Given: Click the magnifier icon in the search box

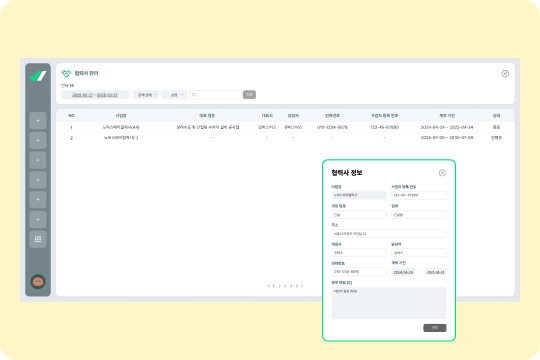Looking at the screenshot, I should [194, 95].
